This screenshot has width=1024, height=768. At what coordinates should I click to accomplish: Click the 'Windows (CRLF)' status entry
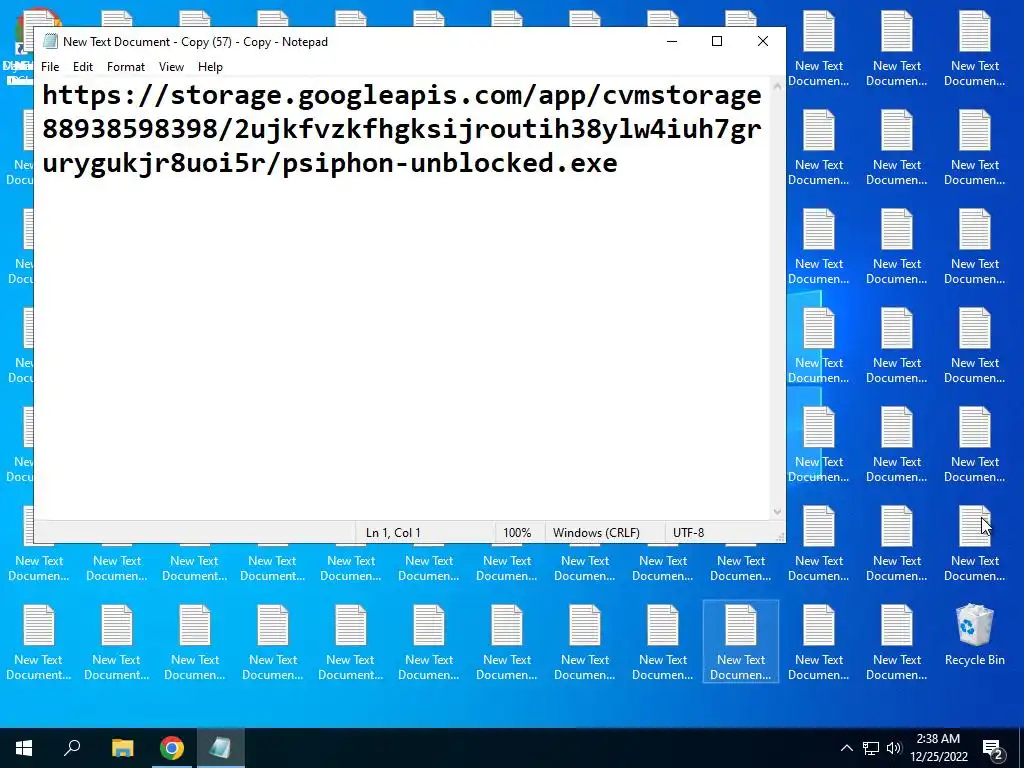596,533
